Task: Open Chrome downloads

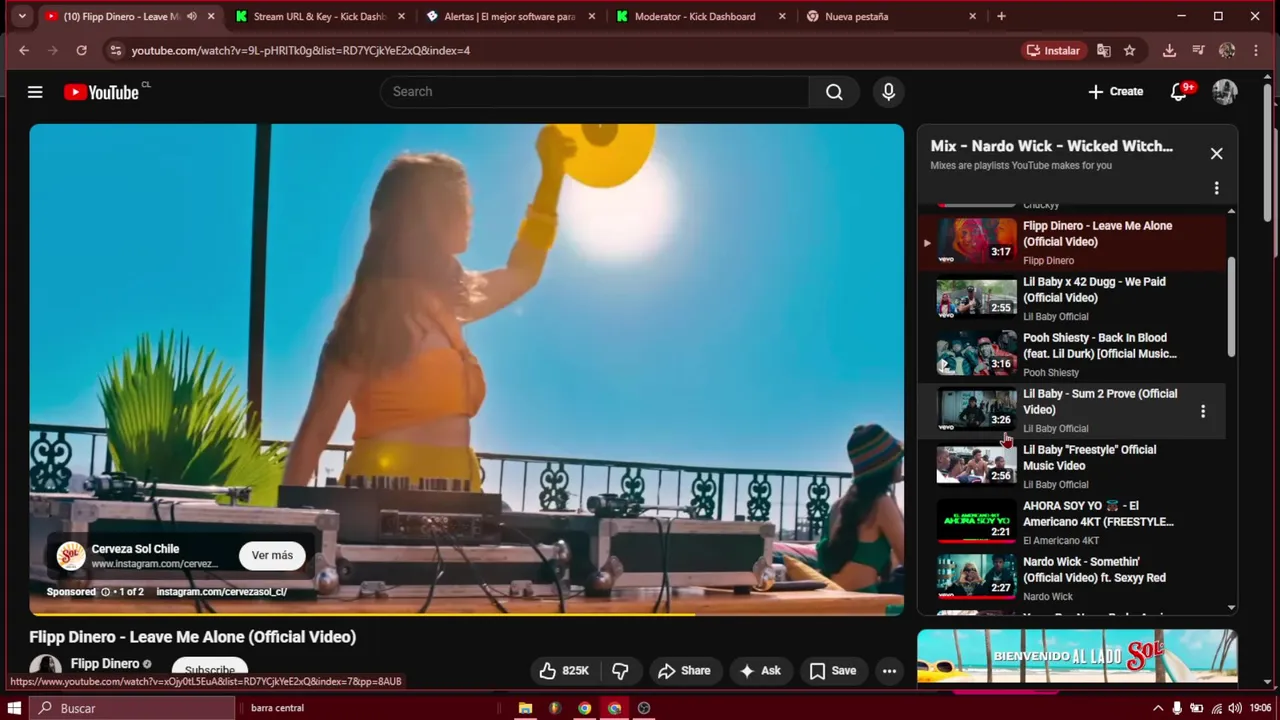Action: 1169,51
